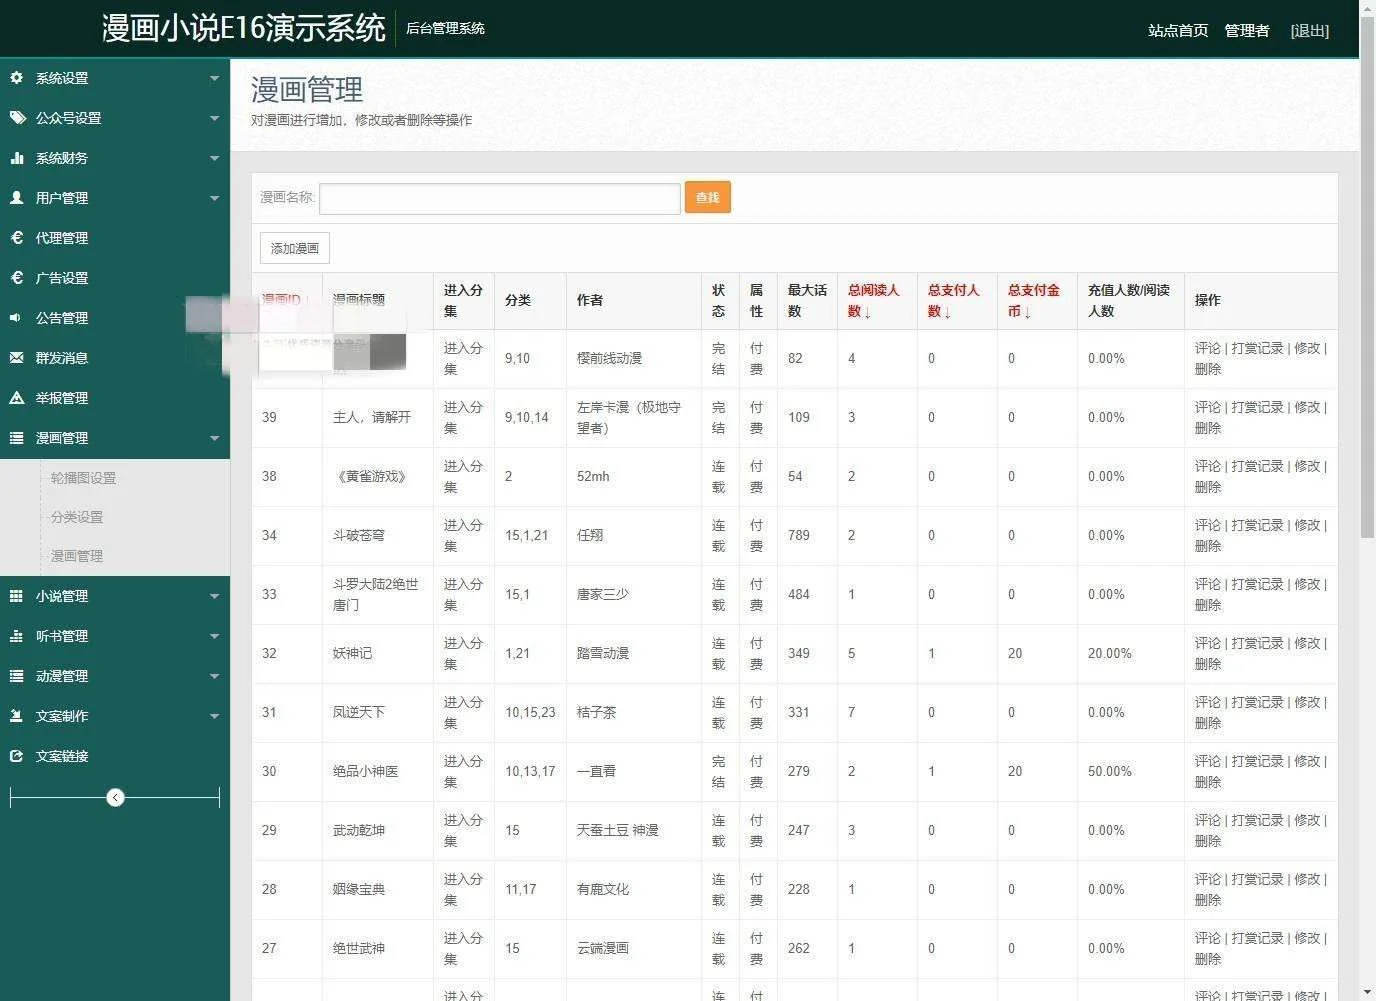1376x1001 pixels.
Task: Toggle the sidebar collapse arrow button
Action: point(116,797)
